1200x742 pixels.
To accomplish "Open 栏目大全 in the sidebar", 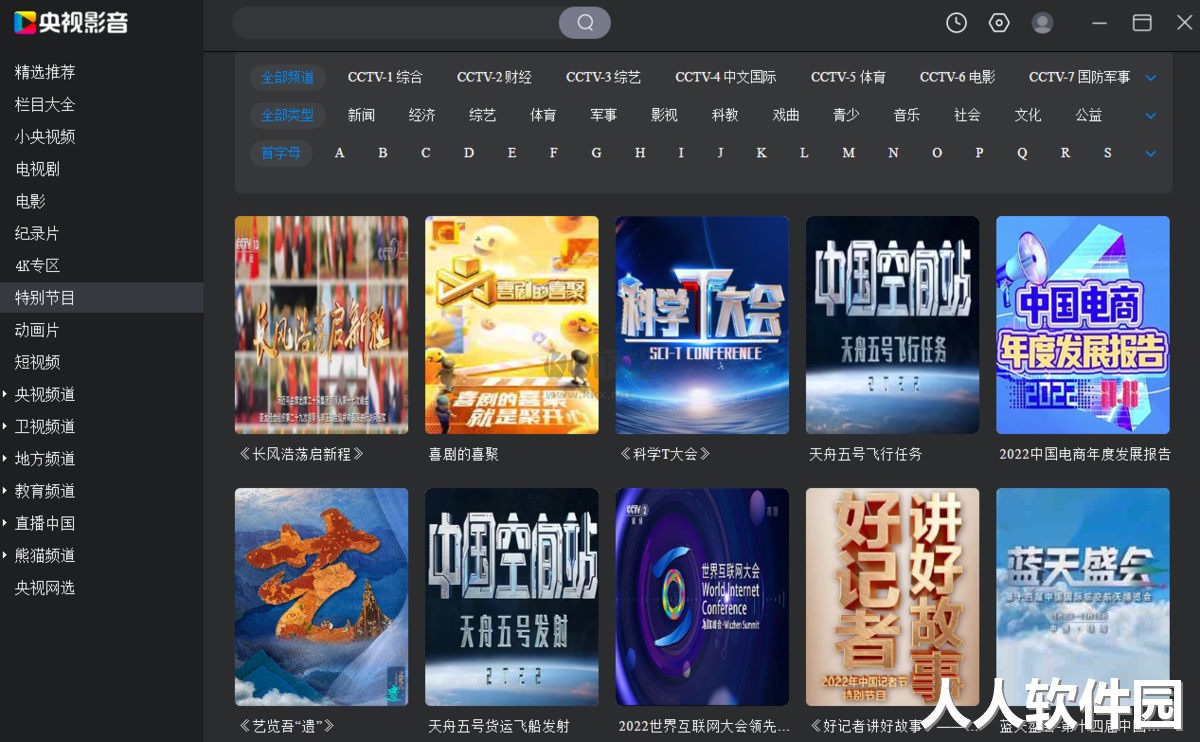I will (45, 104).
